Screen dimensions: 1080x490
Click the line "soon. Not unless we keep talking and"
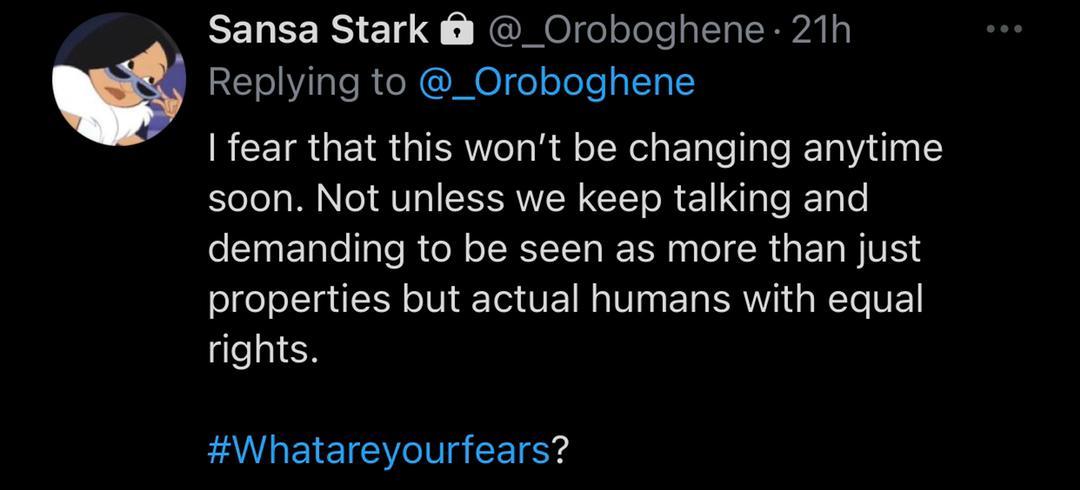[538, 198]
